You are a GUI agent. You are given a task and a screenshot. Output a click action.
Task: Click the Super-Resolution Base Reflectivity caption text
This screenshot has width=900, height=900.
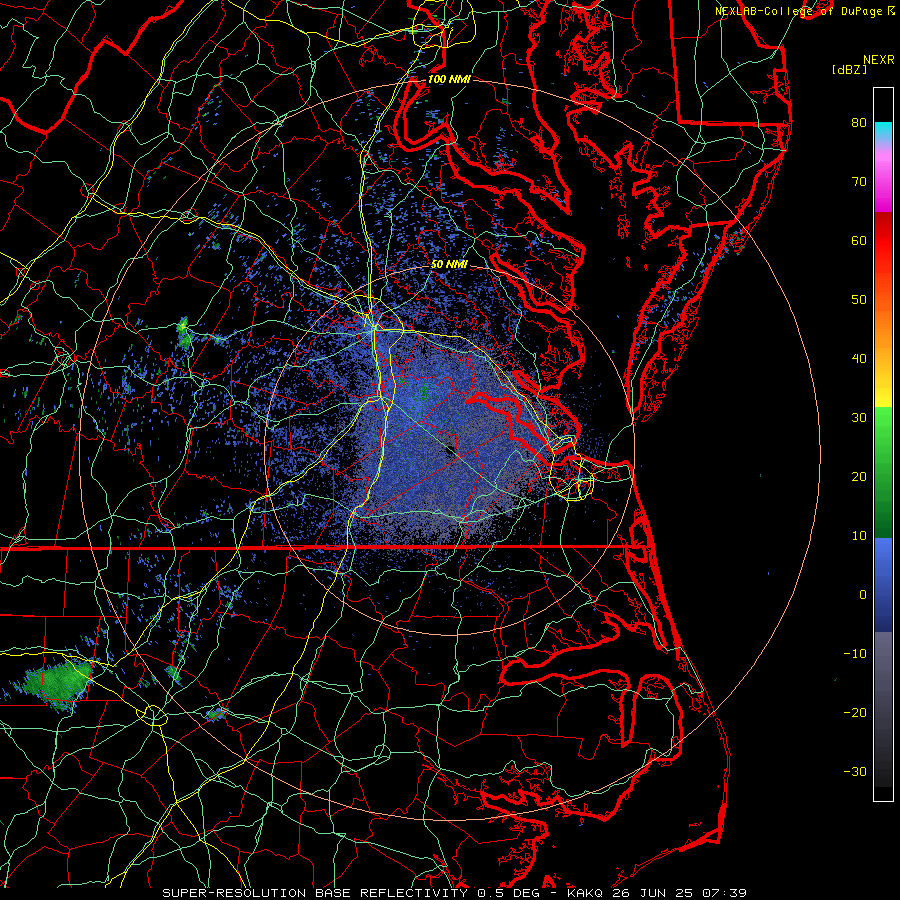pos(455,893)
